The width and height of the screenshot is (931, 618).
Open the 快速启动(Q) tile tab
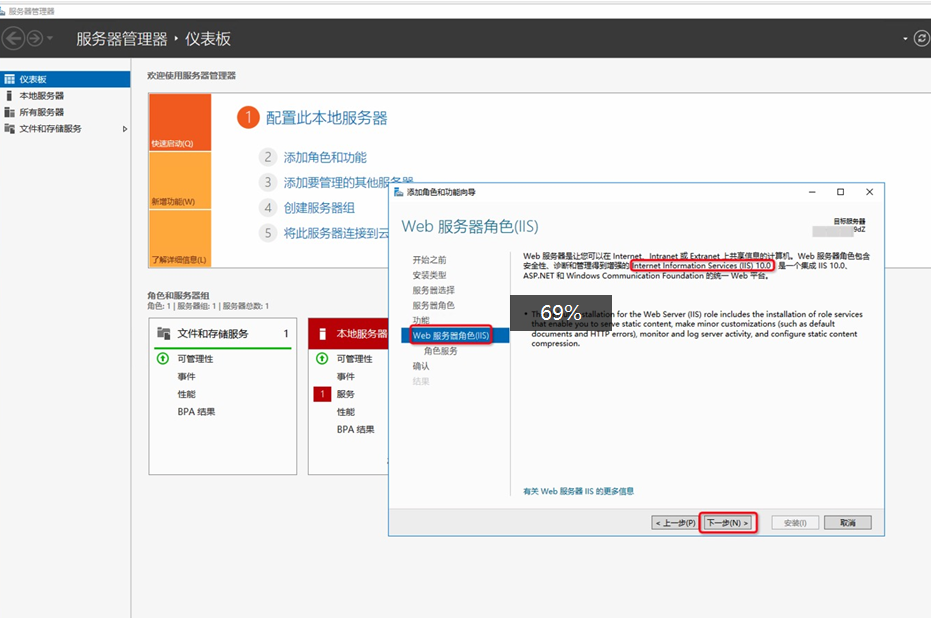(x=180, y=122)
